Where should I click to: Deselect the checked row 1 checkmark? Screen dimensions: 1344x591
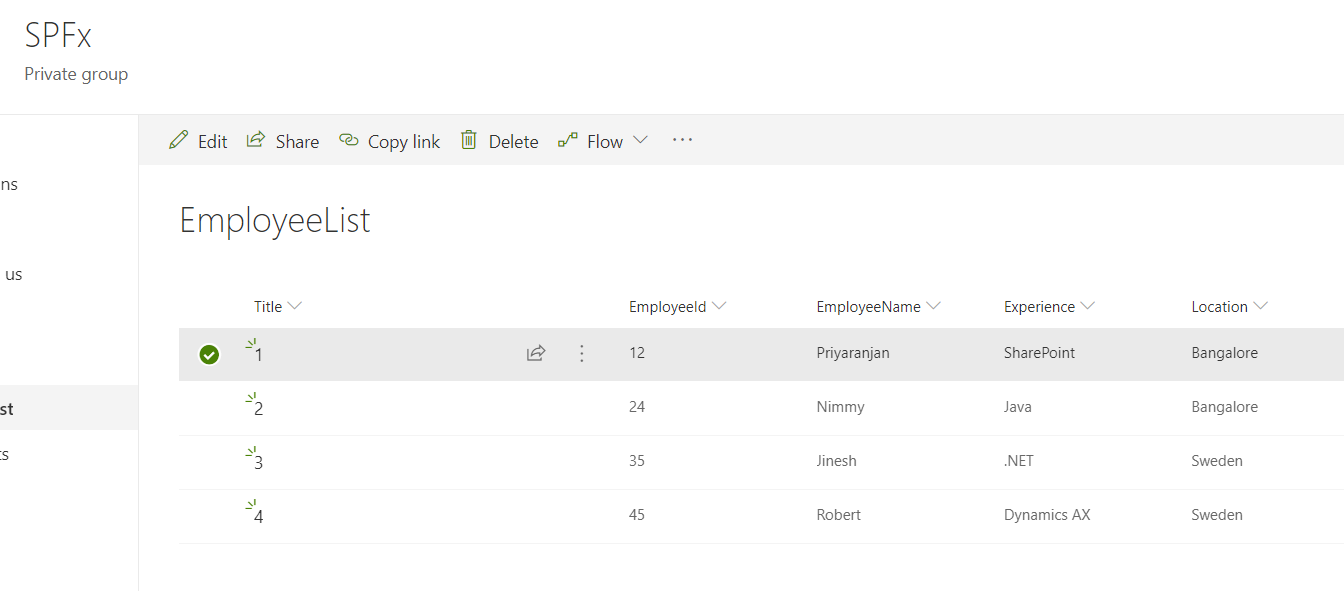click(209, 354)
